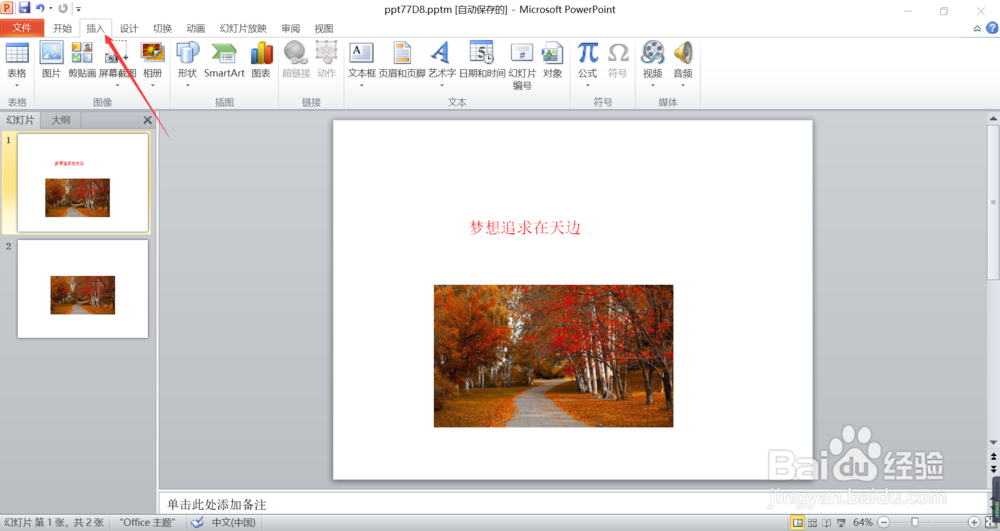Click the spell check status bar icon
1000x531 pixels.
click(x=197, y=523)
